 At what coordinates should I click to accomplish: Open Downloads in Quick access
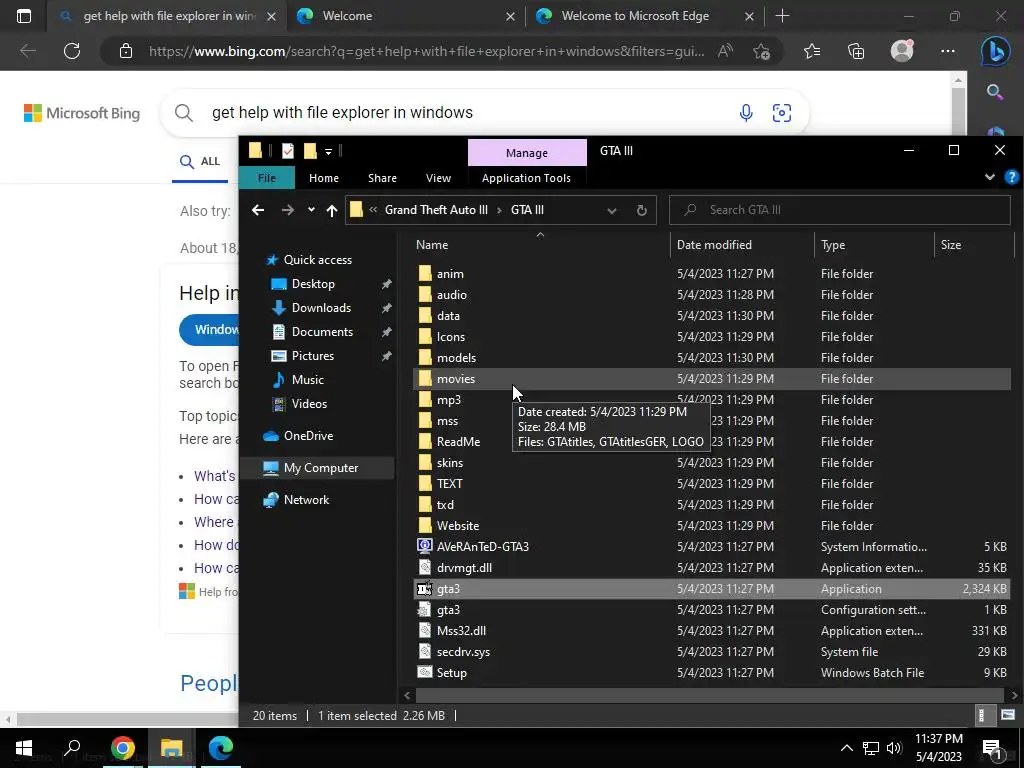click(321, 308)
